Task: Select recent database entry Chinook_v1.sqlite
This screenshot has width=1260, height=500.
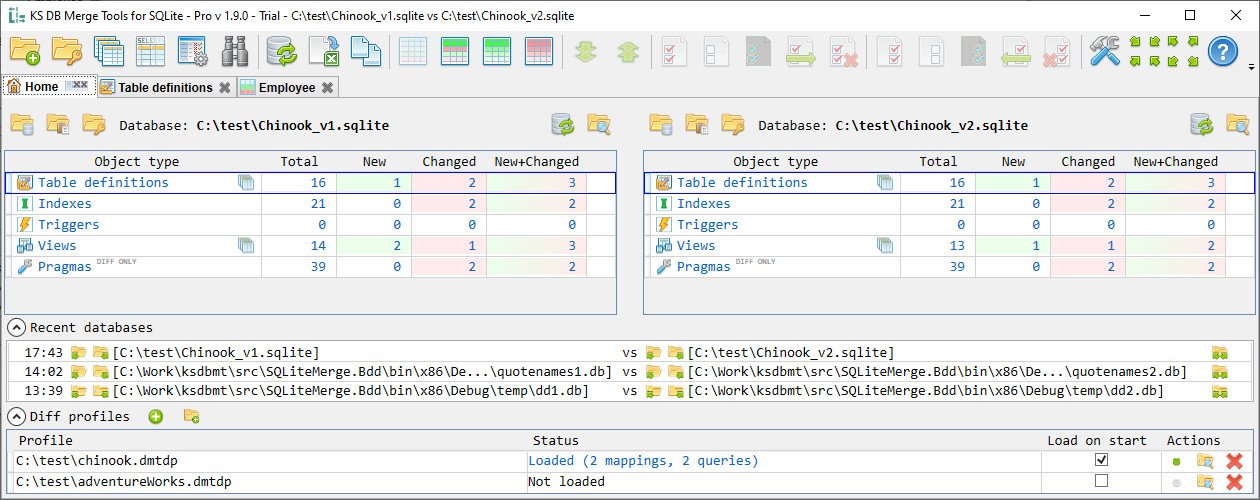Action: (215, 353)
